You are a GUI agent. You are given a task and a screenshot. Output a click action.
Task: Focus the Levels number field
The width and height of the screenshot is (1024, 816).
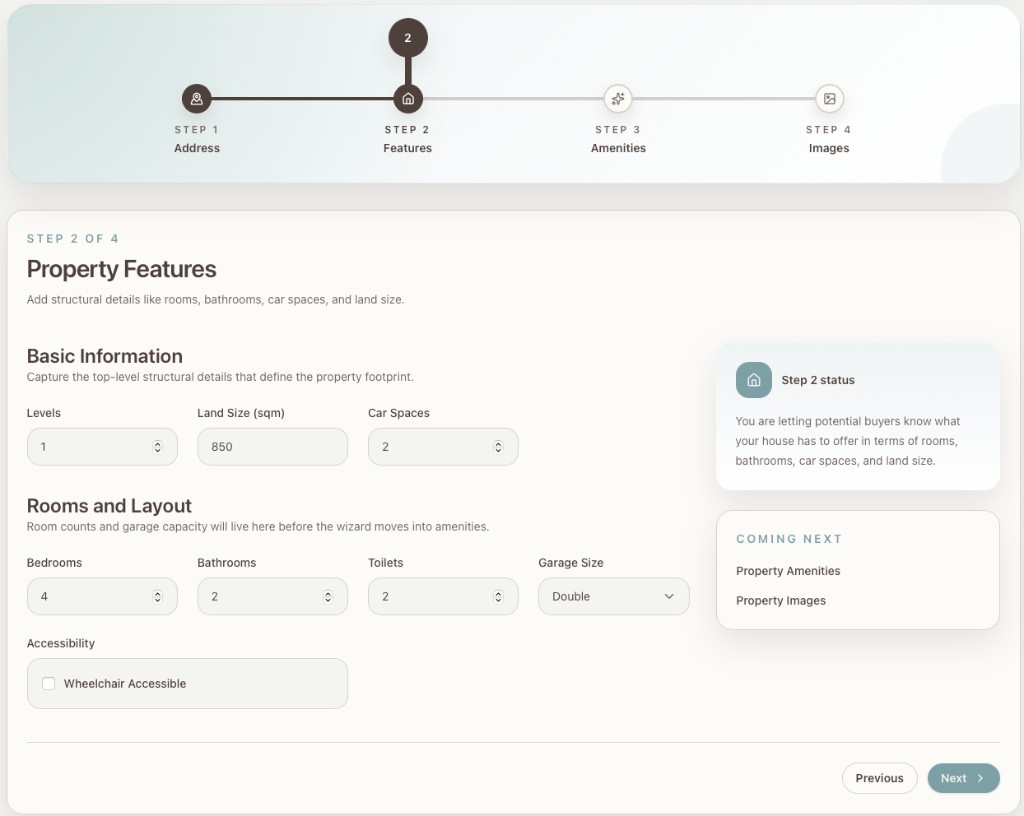pyautogui.click(x=102, y=447)
